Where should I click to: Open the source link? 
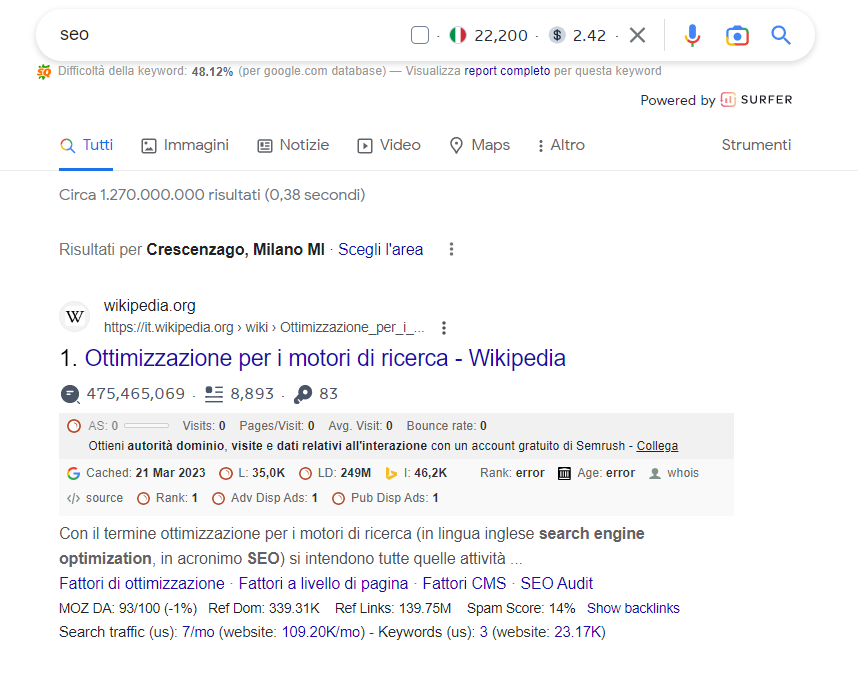pos(105,498)
